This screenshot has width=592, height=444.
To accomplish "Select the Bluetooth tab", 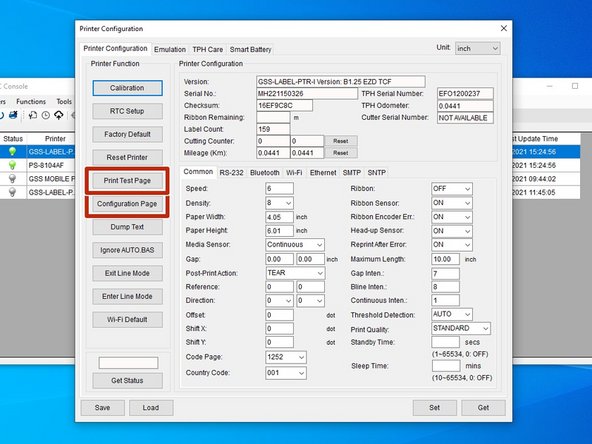I will (x=265, y=173).
